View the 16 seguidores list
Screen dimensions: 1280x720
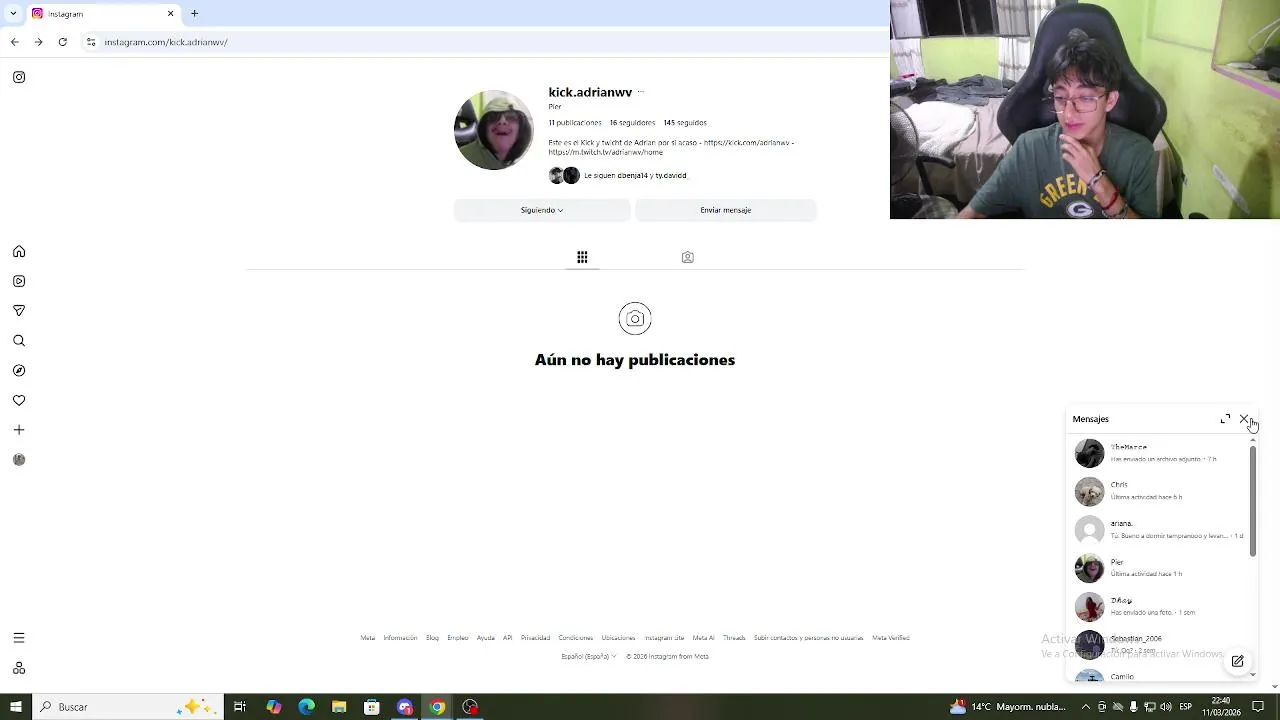point(632,123)
